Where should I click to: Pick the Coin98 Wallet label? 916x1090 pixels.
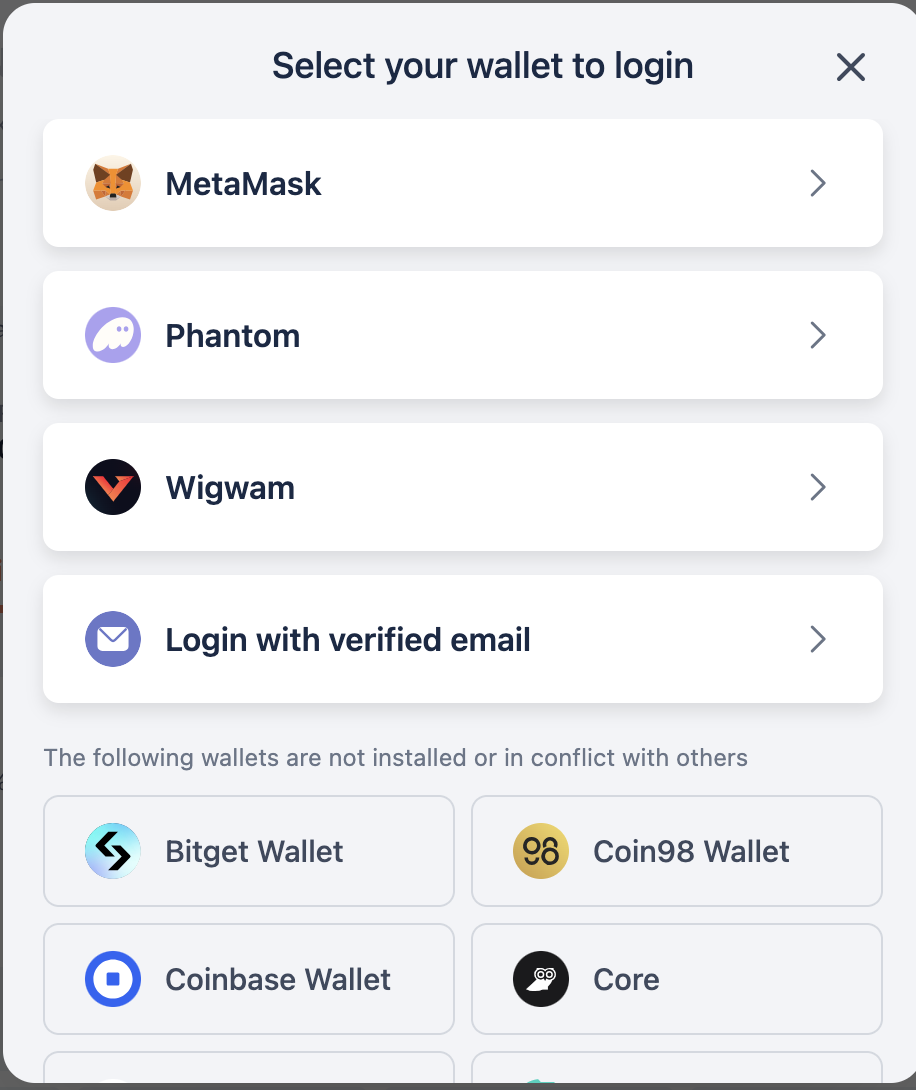pos(691,852)
